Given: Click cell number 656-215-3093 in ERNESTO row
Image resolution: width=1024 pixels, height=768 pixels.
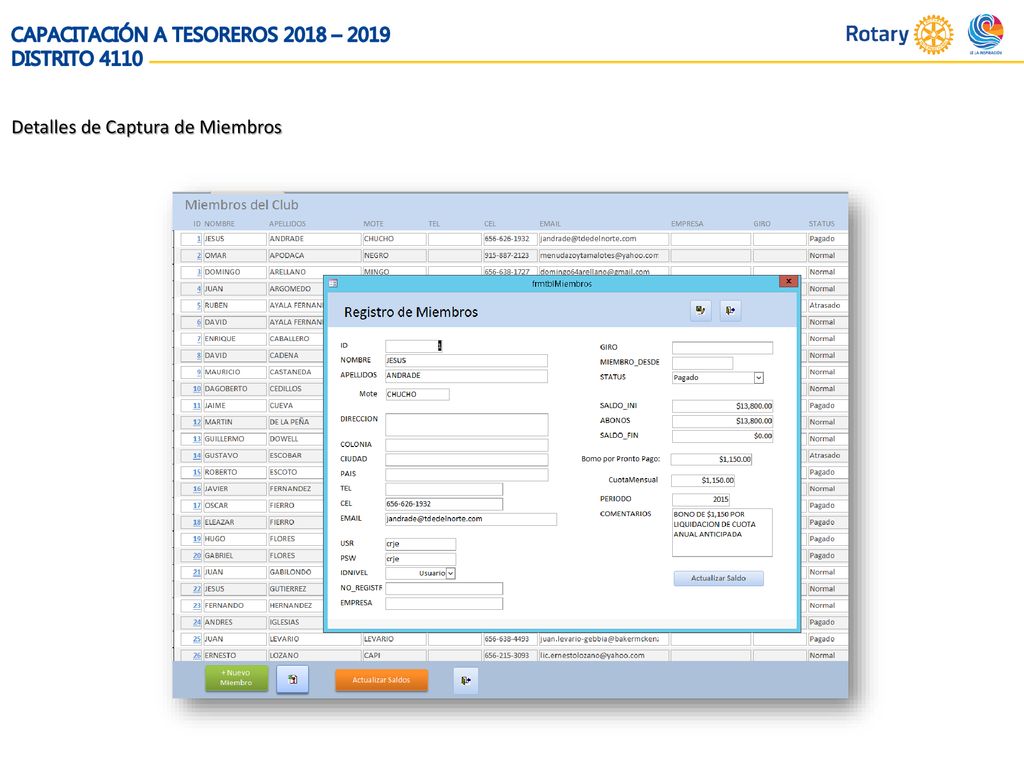Looking at the screenshot, I should pyautogui.click(x=509, y=656).
